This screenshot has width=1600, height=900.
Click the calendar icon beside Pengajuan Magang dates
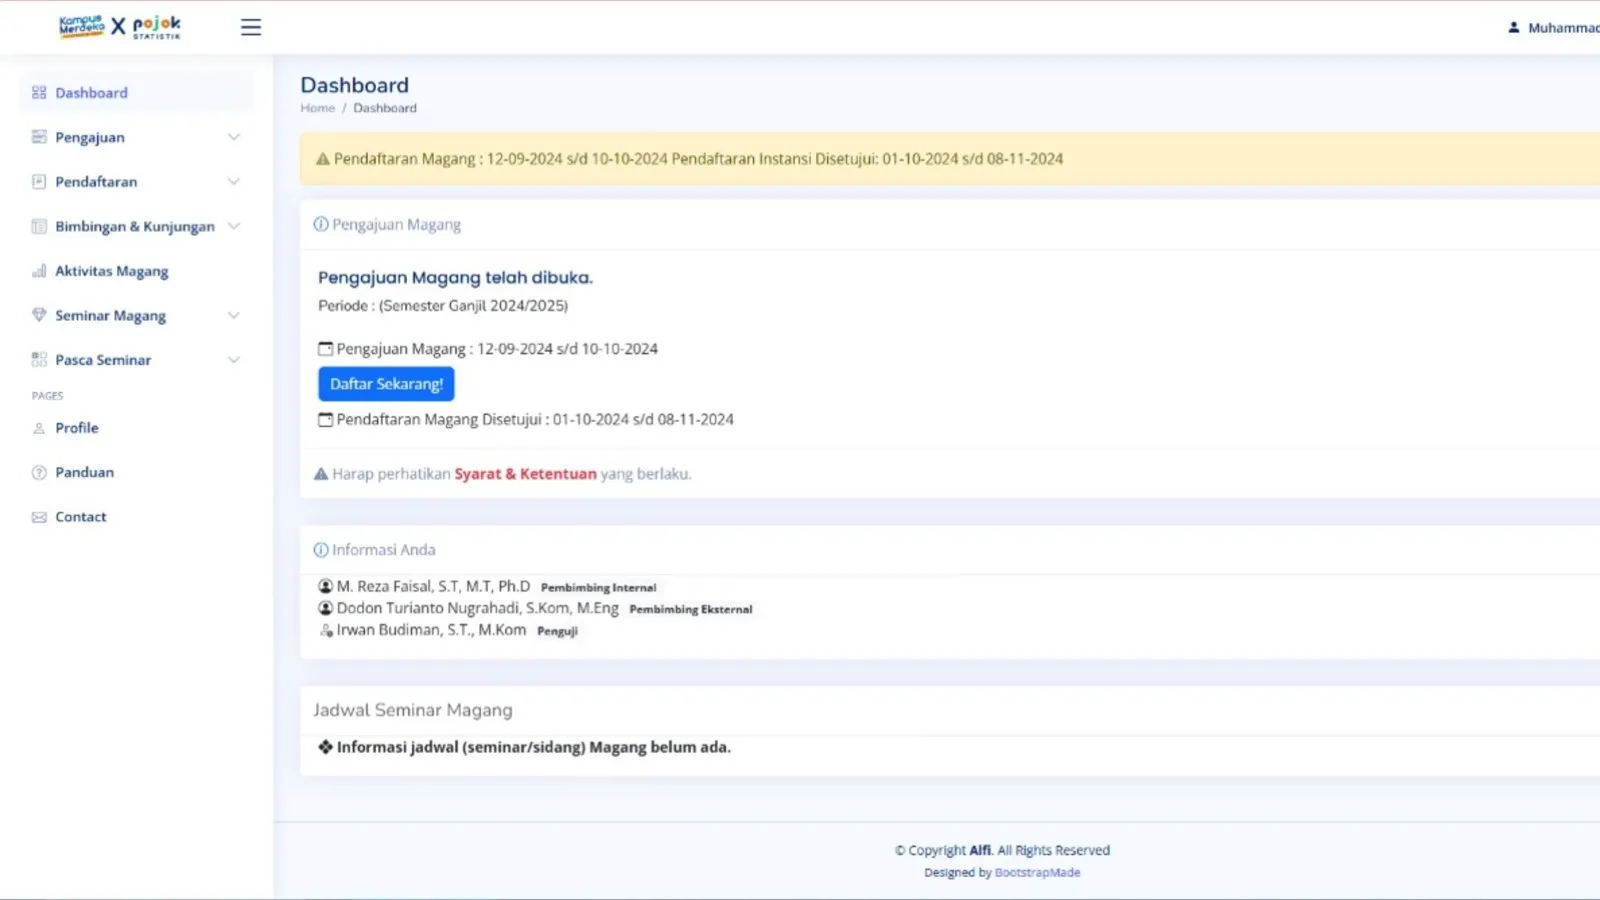pyautogui.click(x=325, y=349)
